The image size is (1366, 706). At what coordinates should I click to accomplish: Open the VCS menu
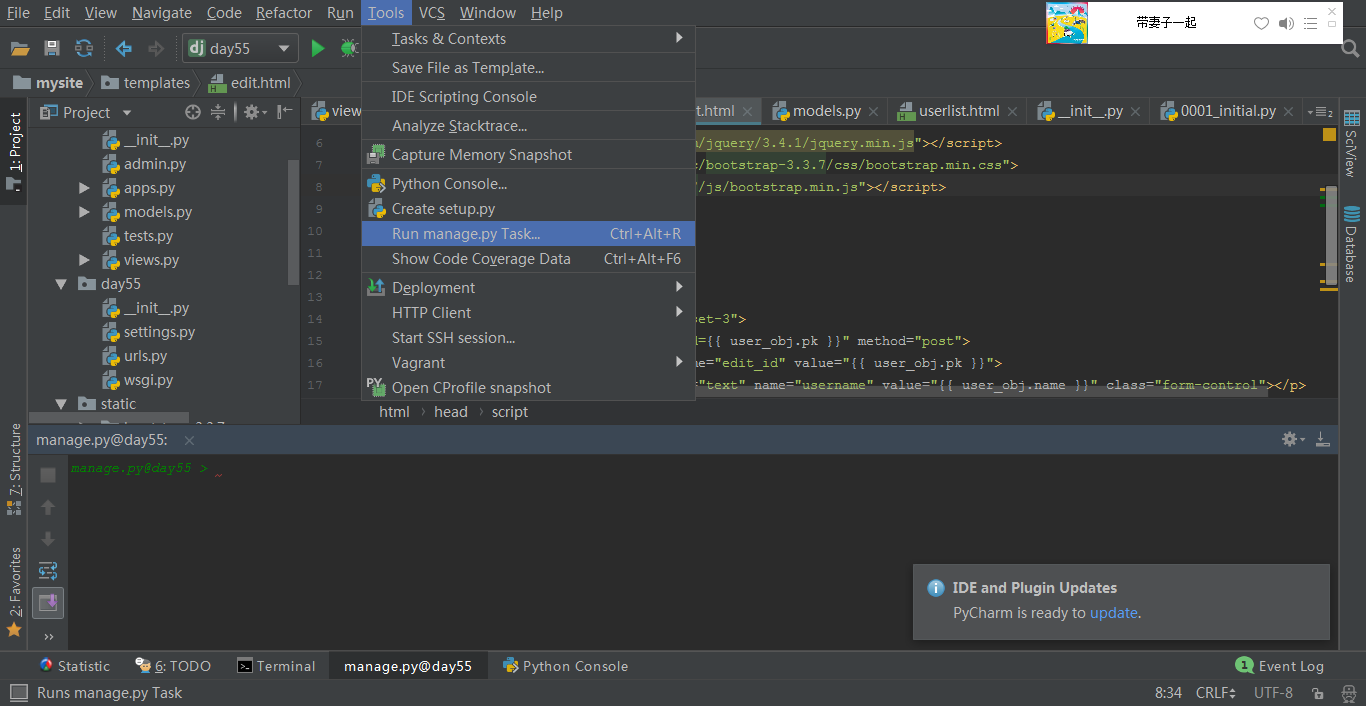(x=431, y=13)
